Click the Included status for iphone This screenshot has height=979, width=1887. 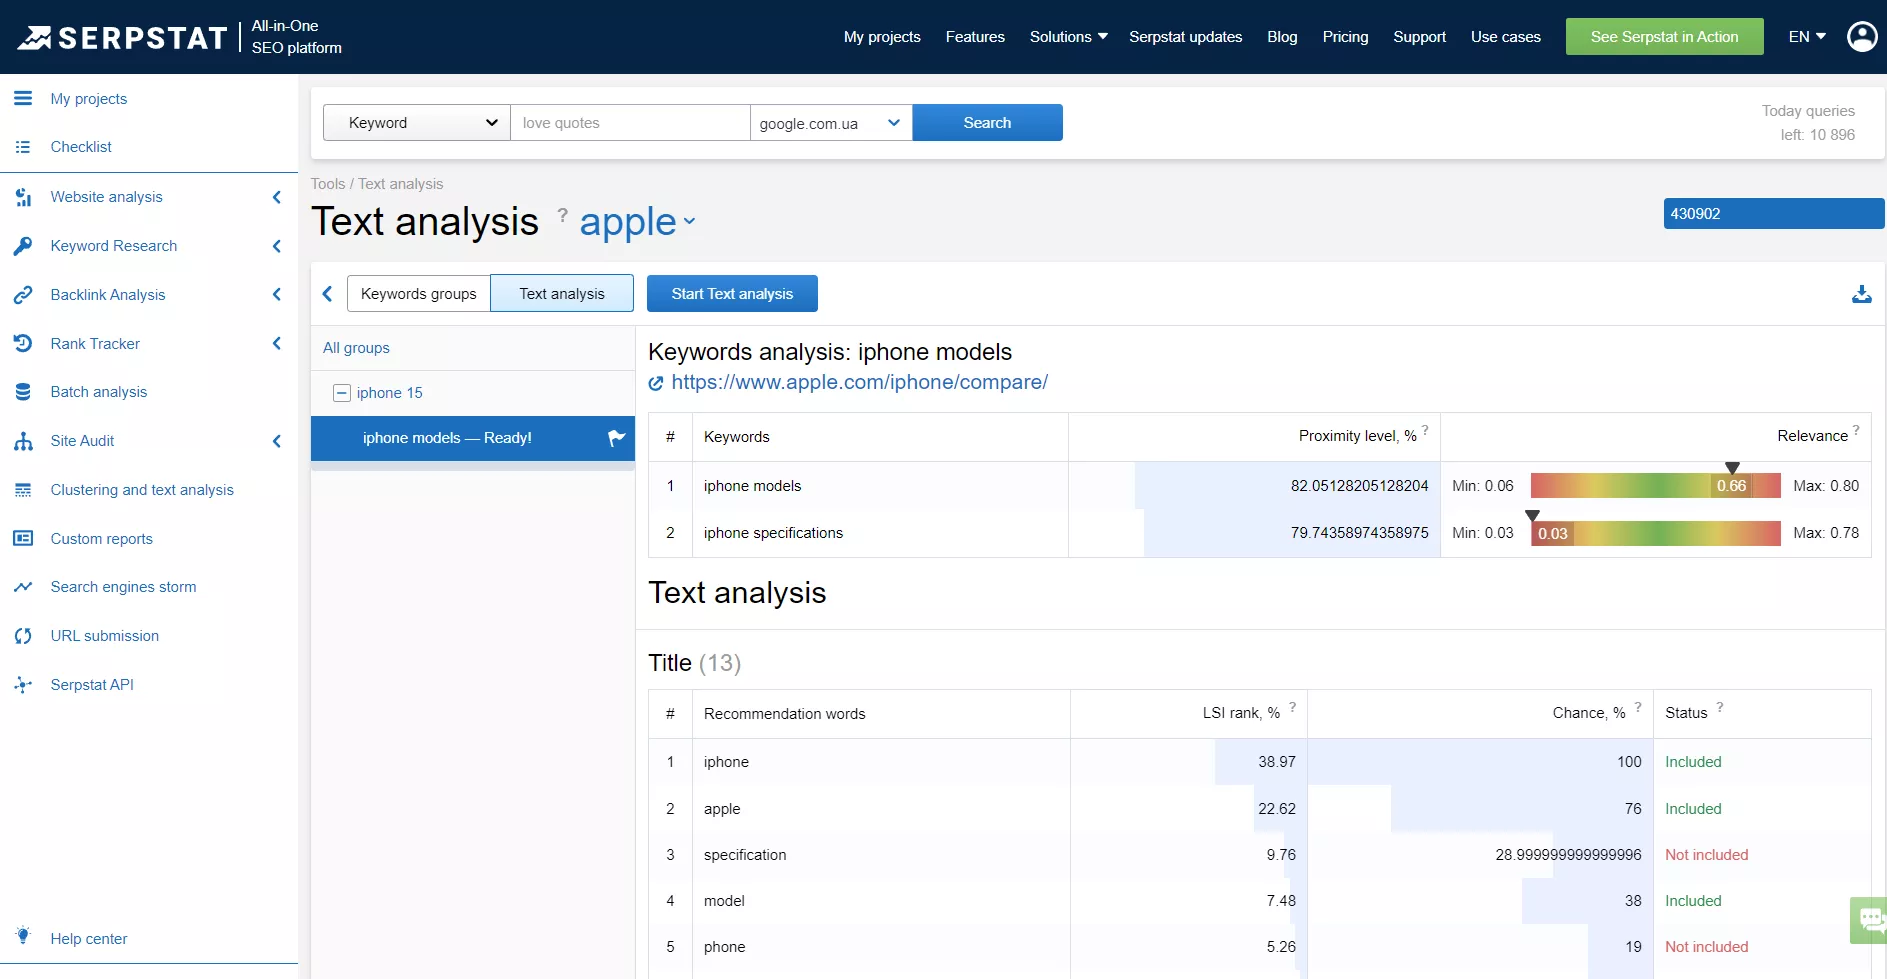(1693, 762)
